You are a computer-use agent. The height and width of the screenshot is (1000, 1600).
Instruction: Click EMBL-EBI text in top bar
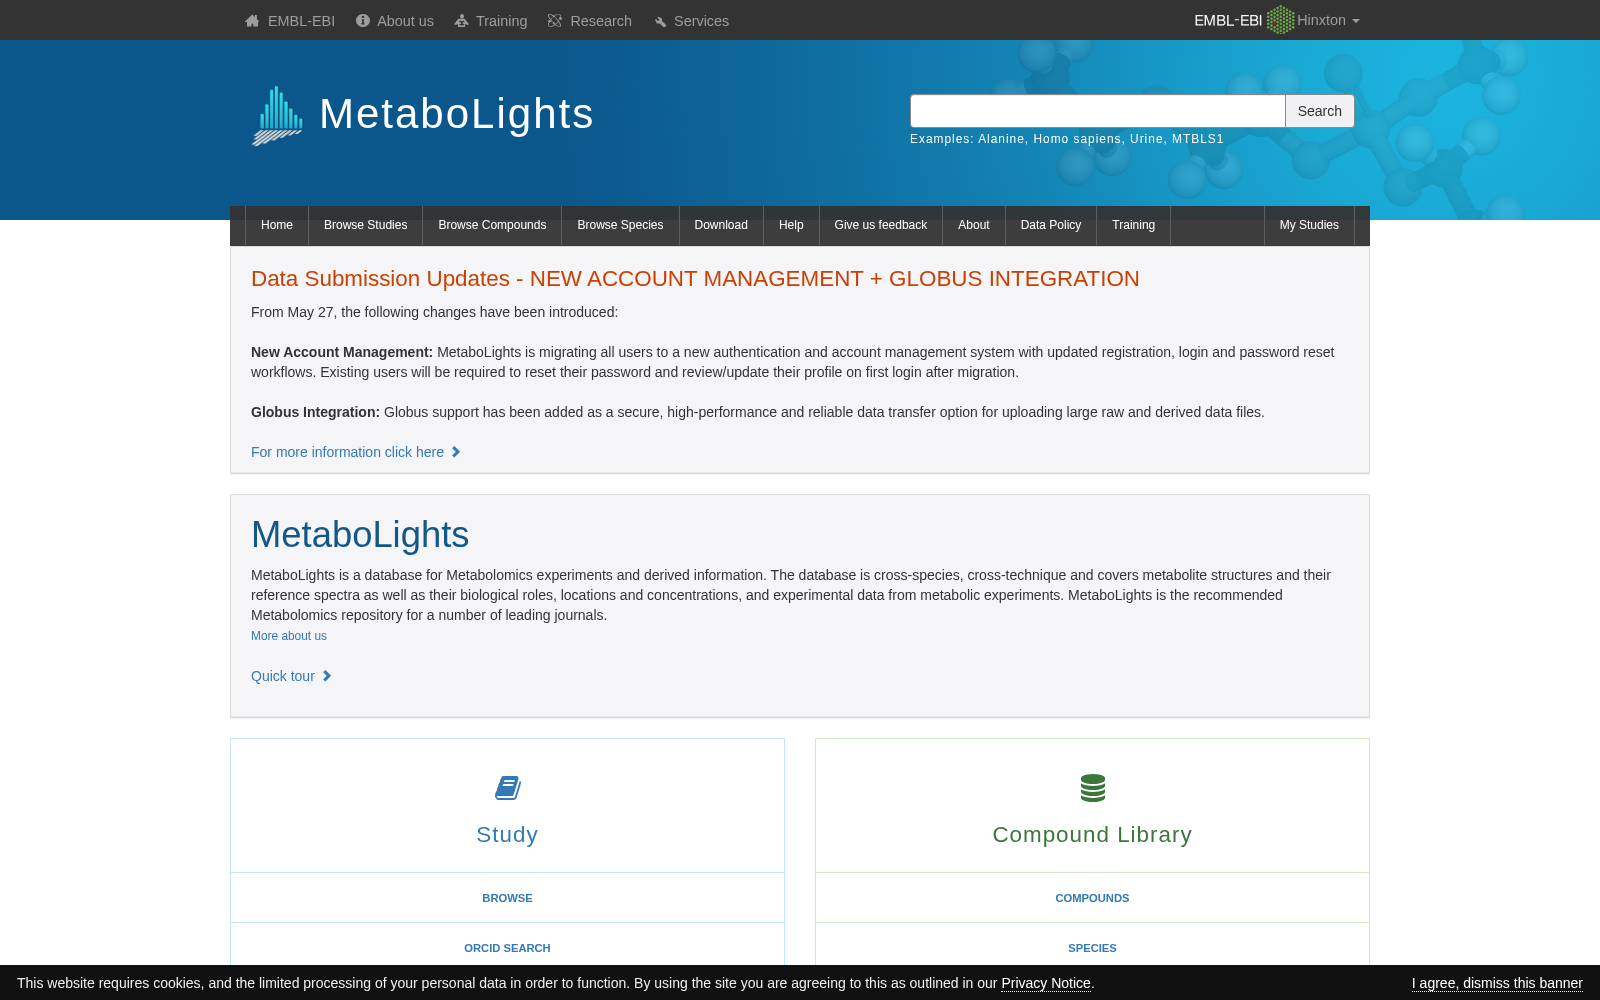click(x=301, y=21)
